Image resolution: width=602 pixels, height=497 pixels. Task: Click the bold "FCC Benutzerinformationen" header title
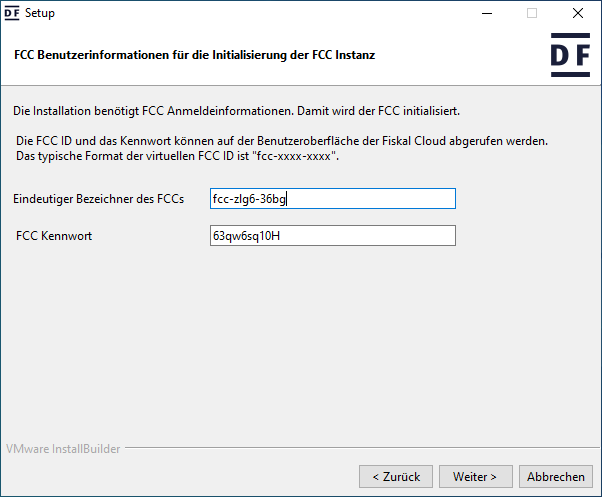195,55
